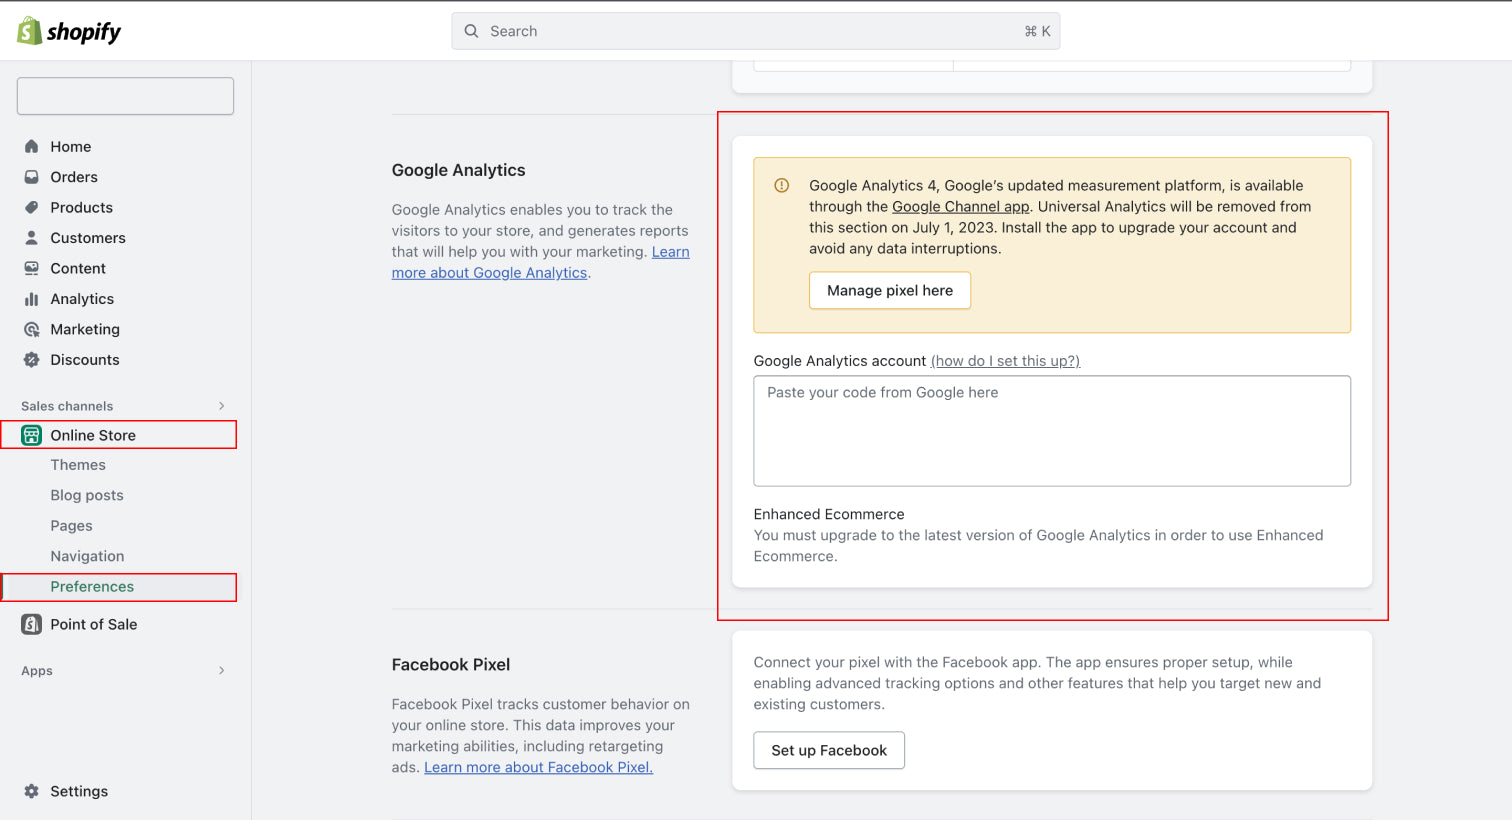Click the Settings gear icon

[31, 791]
